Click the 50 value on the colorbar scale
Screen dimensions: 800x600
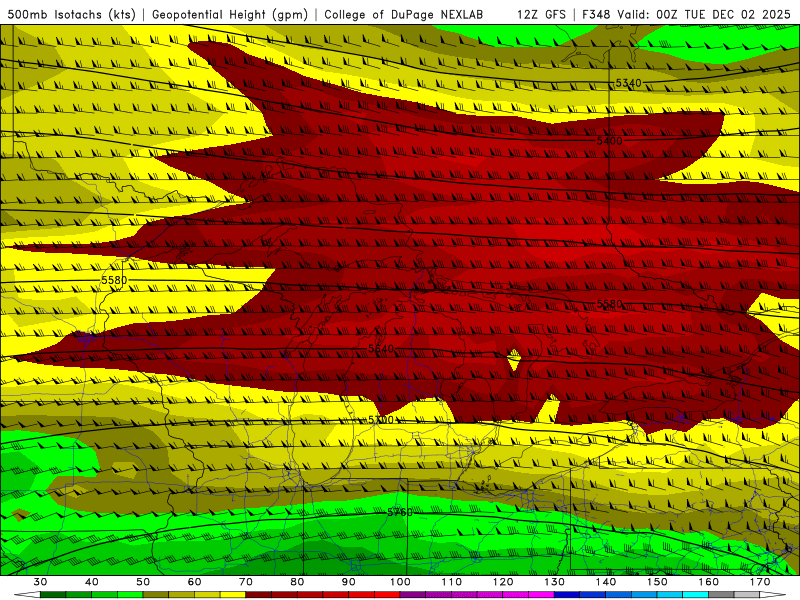pos(143,582)
